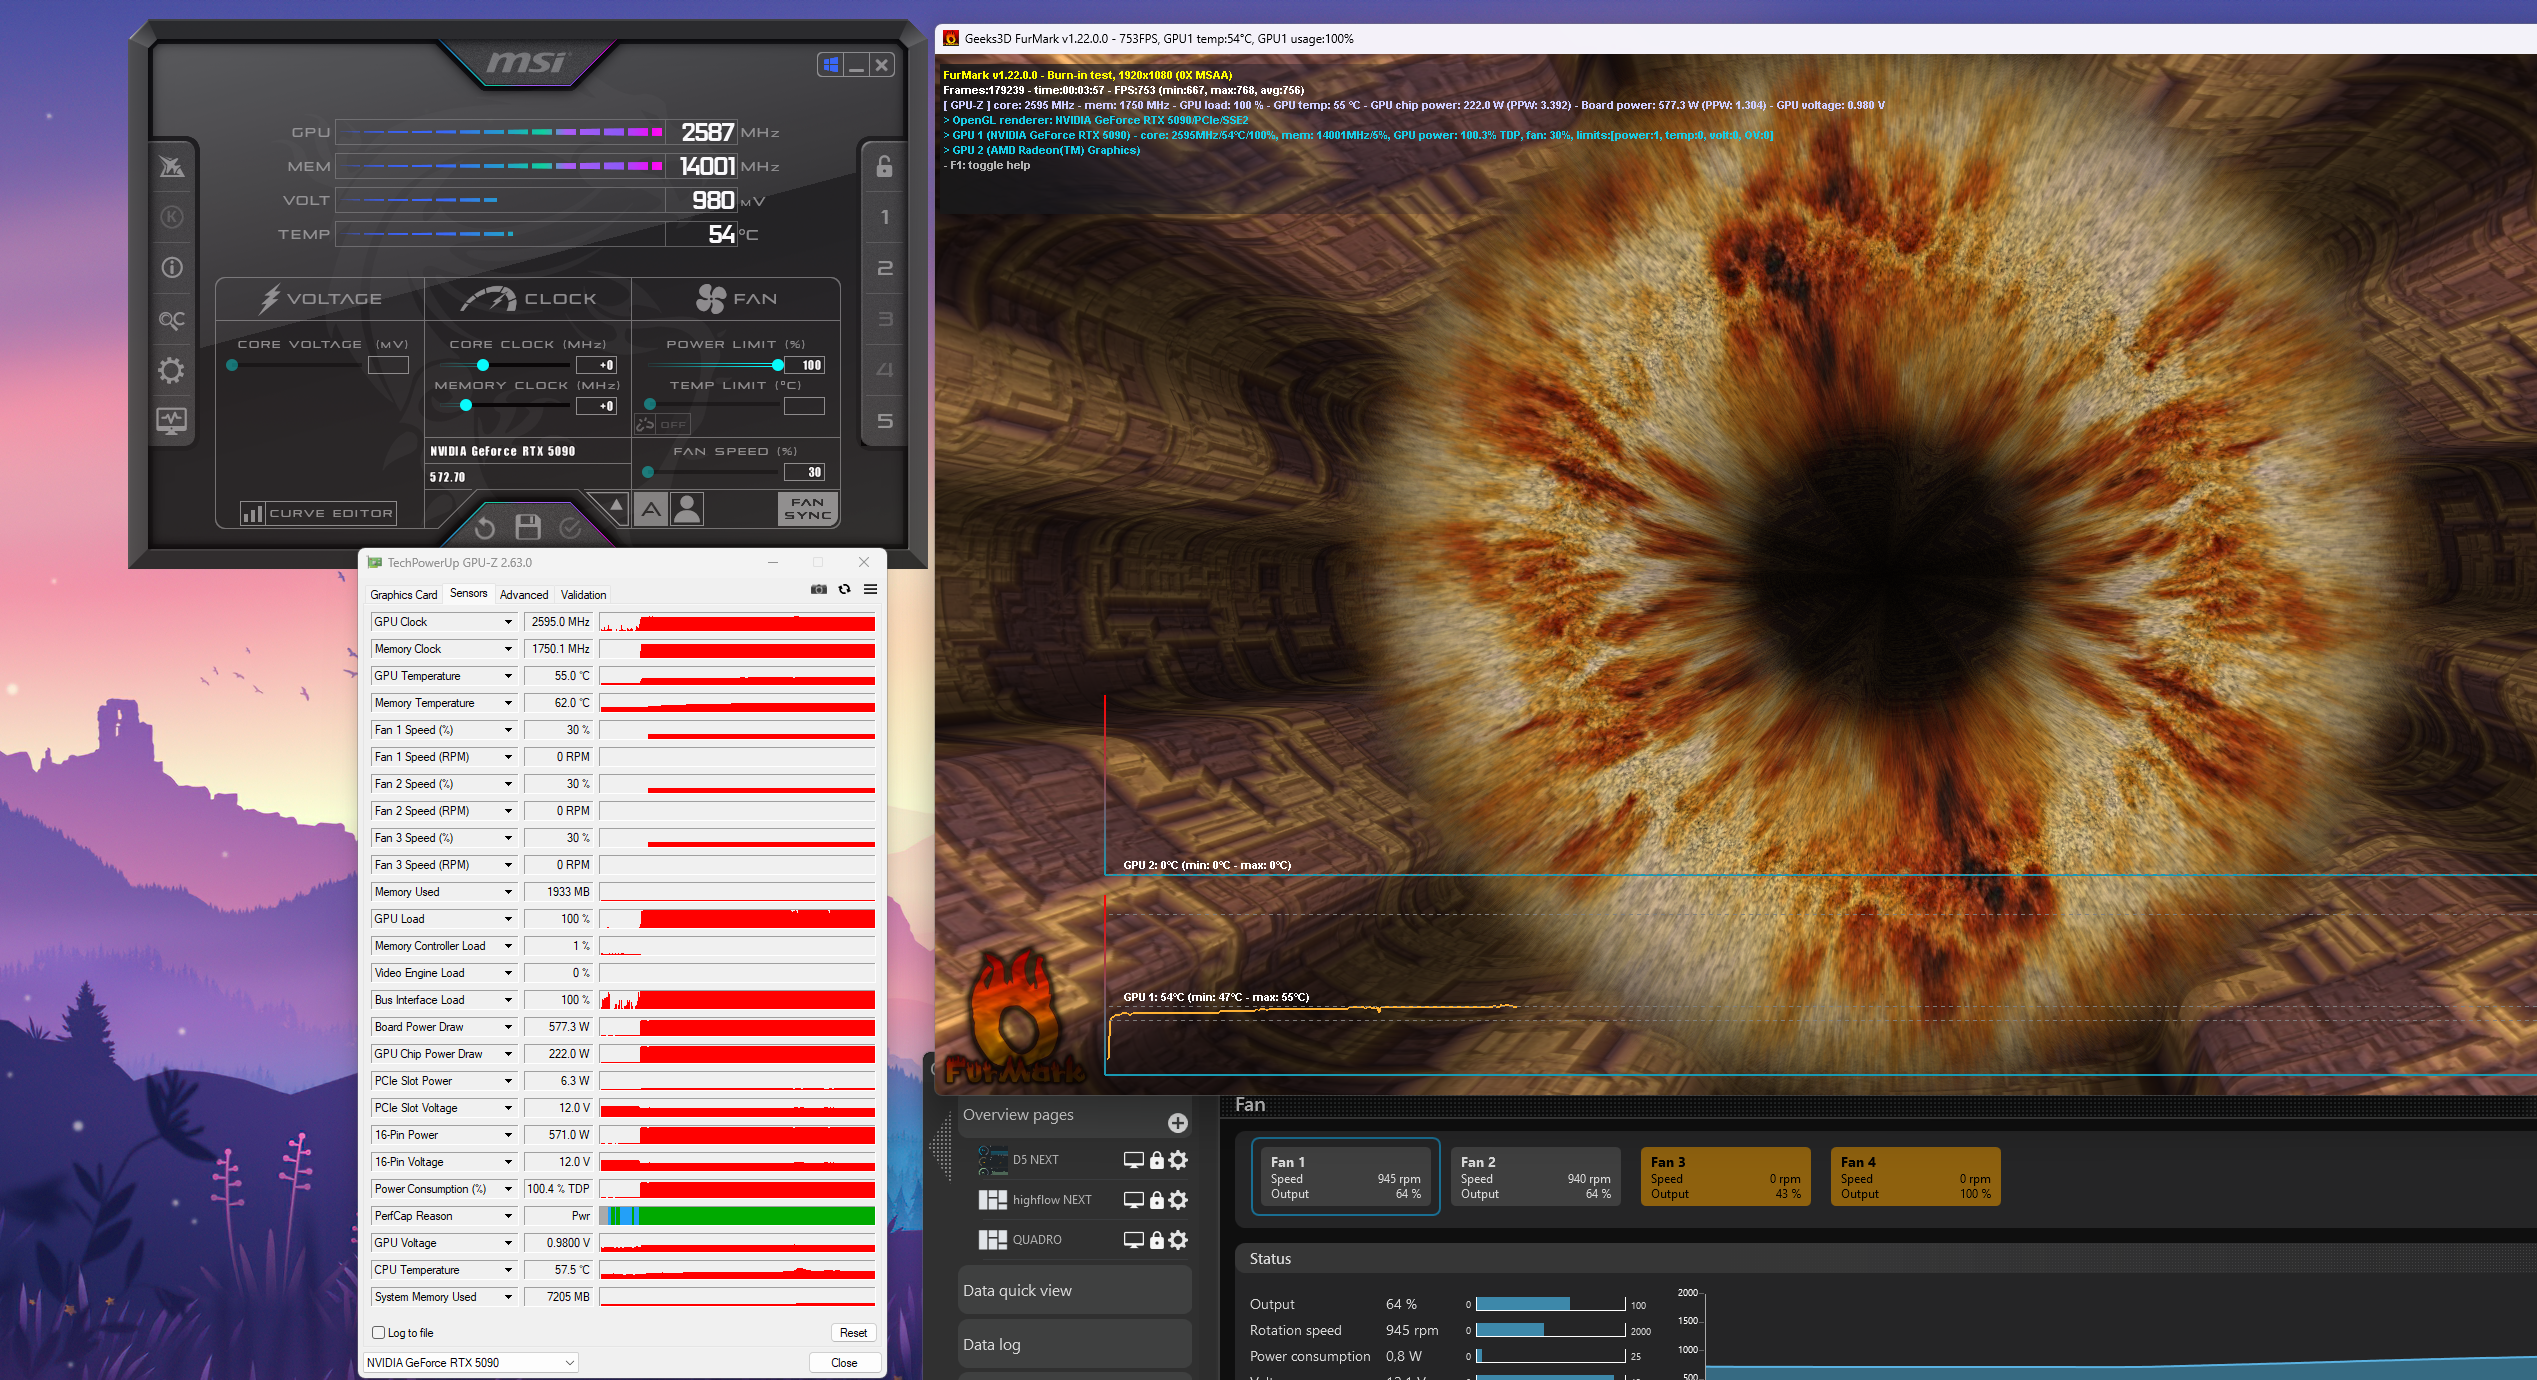The width and height of the screenshot is (2537, 1380).
Task: Click the profile lock icon
Action: [x=884, y=166]
